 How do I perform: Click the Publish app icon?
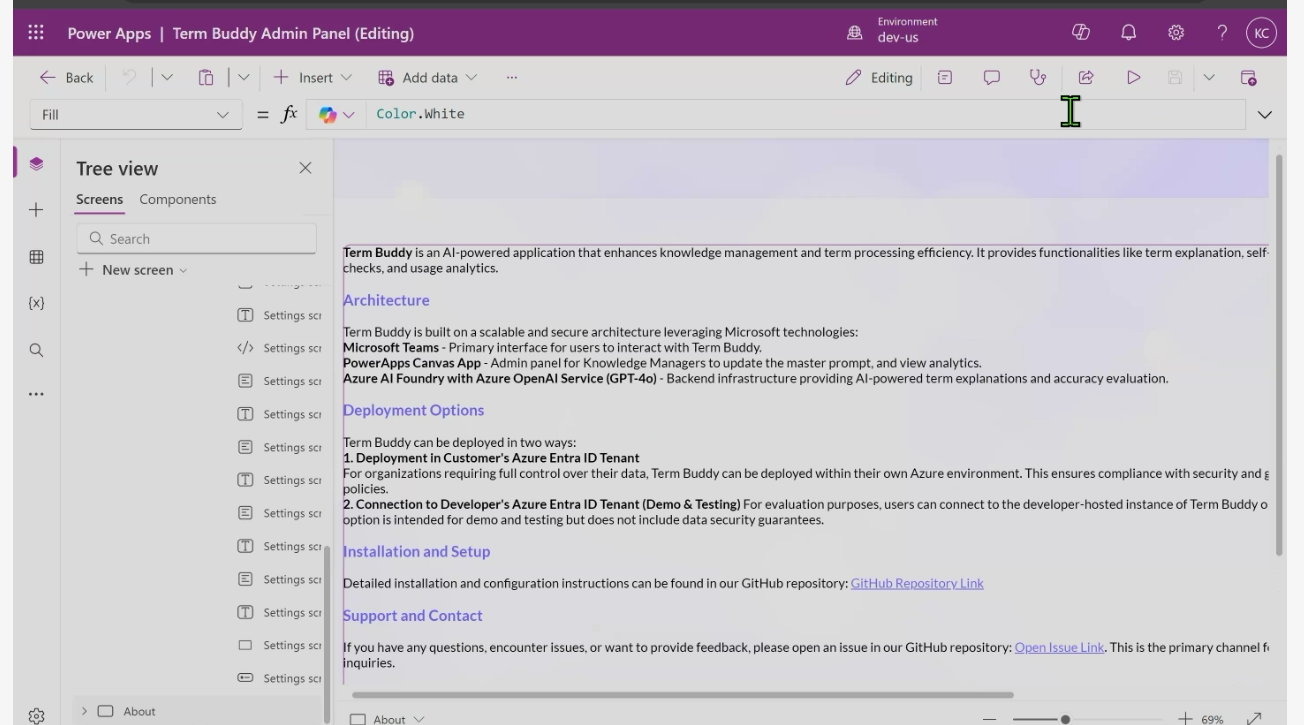coord(1248,77)
